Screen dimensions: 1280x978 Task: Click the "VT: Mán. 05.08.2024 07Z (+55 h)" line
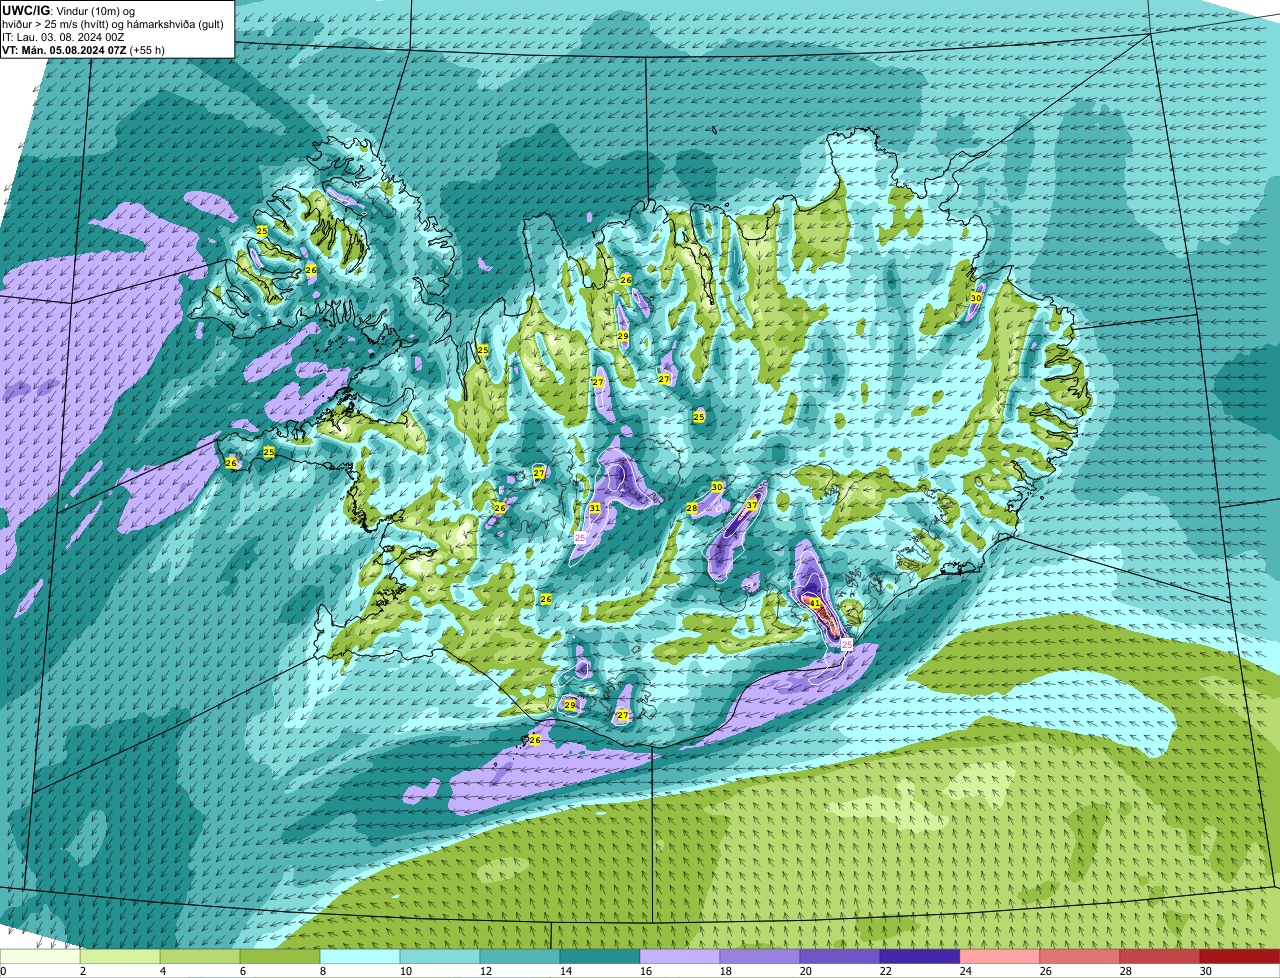coord(83,49)
